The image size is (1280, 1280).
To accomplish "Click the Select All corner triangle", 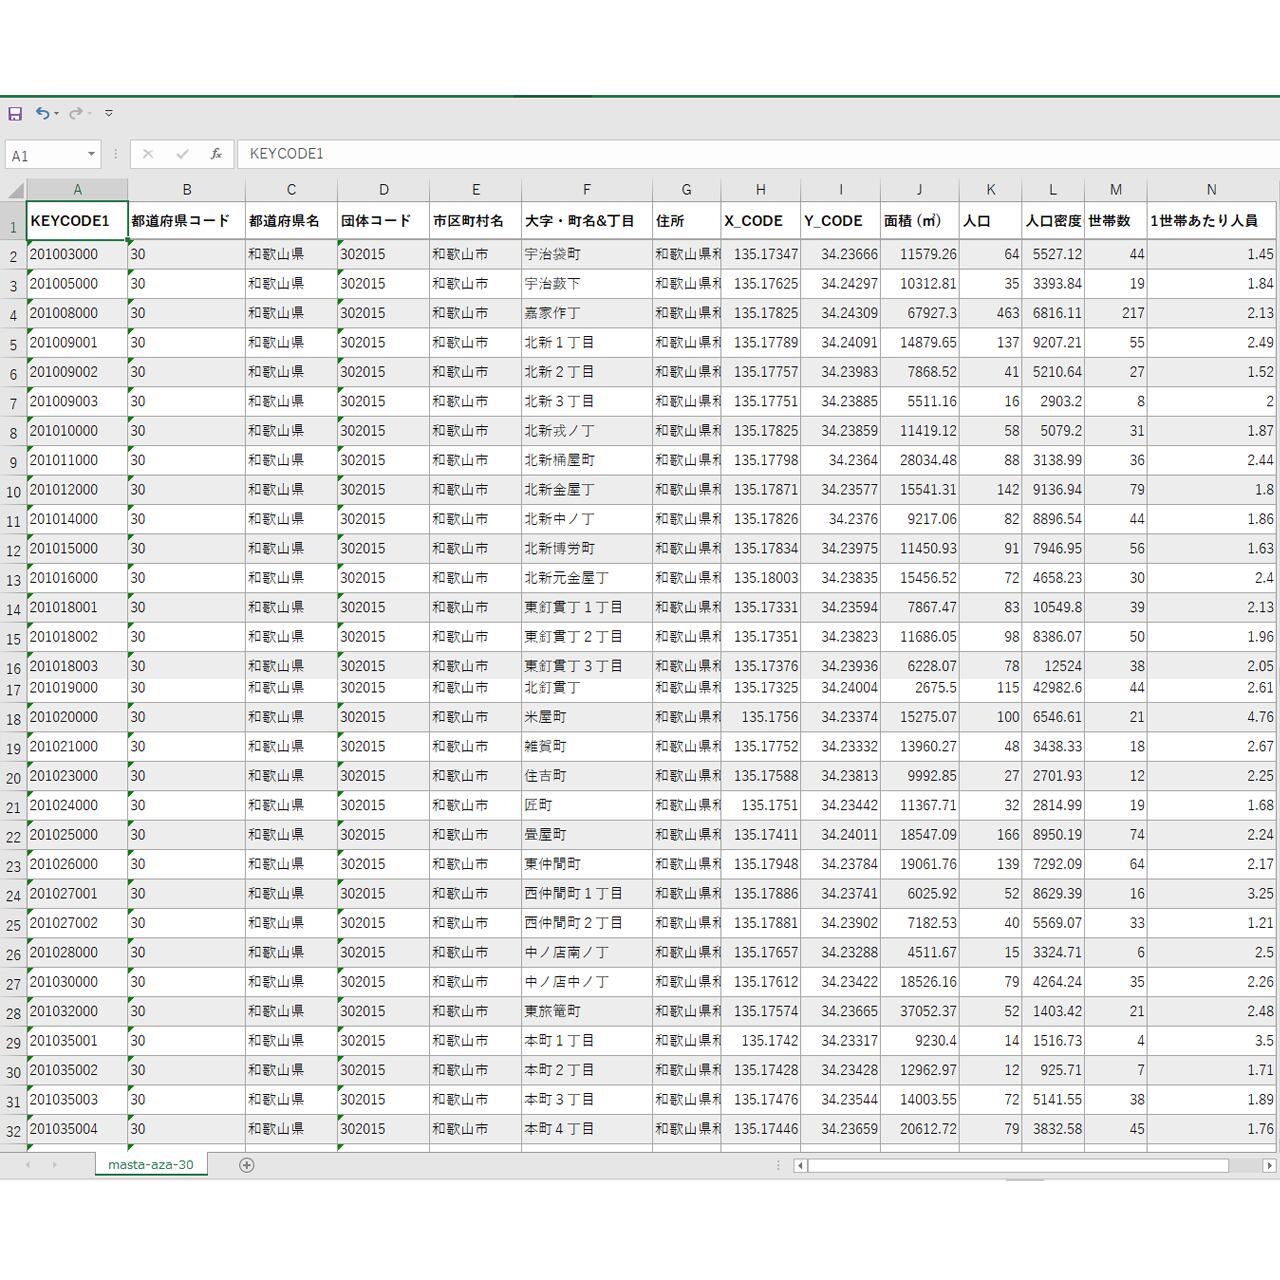I will (x=15, y=190).
